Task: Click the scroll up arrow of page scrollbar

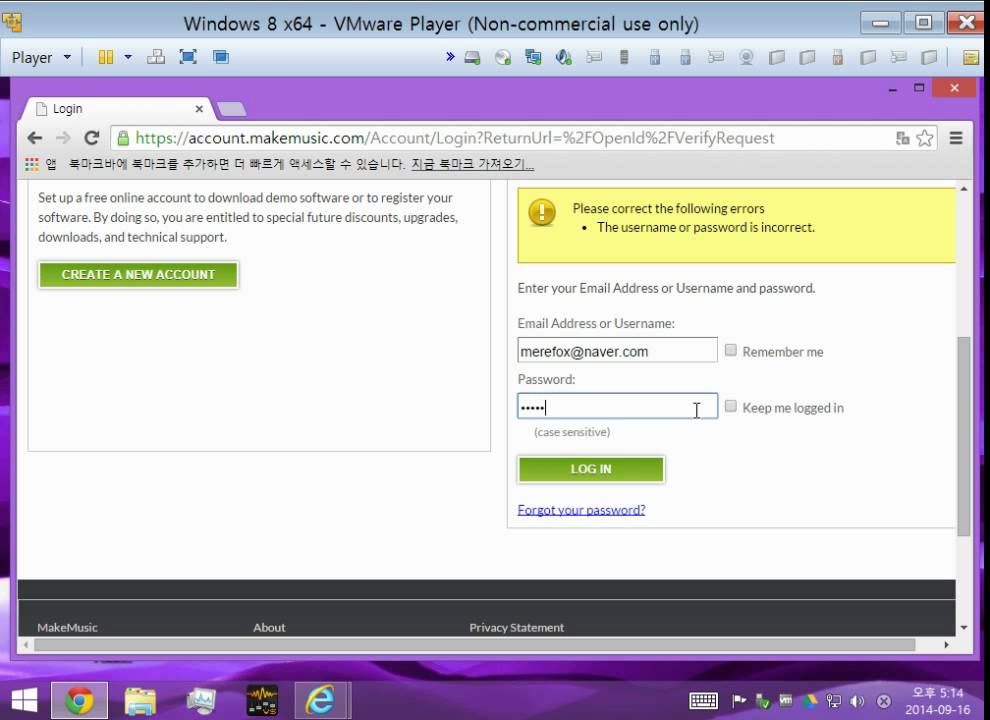Action: pos(963,189)
